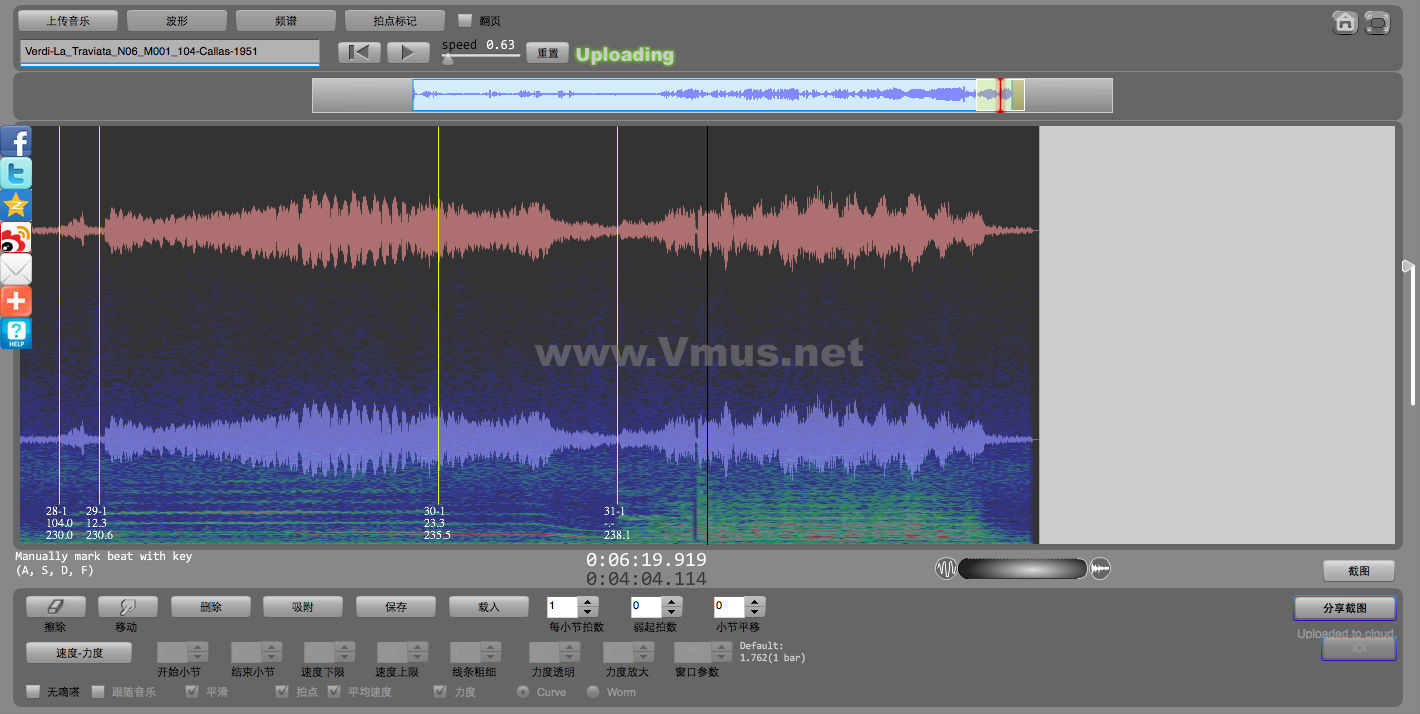Click the overview waveform navigation strip
This screenshot has height=714, width=1420.
click(x=712, y=95)
